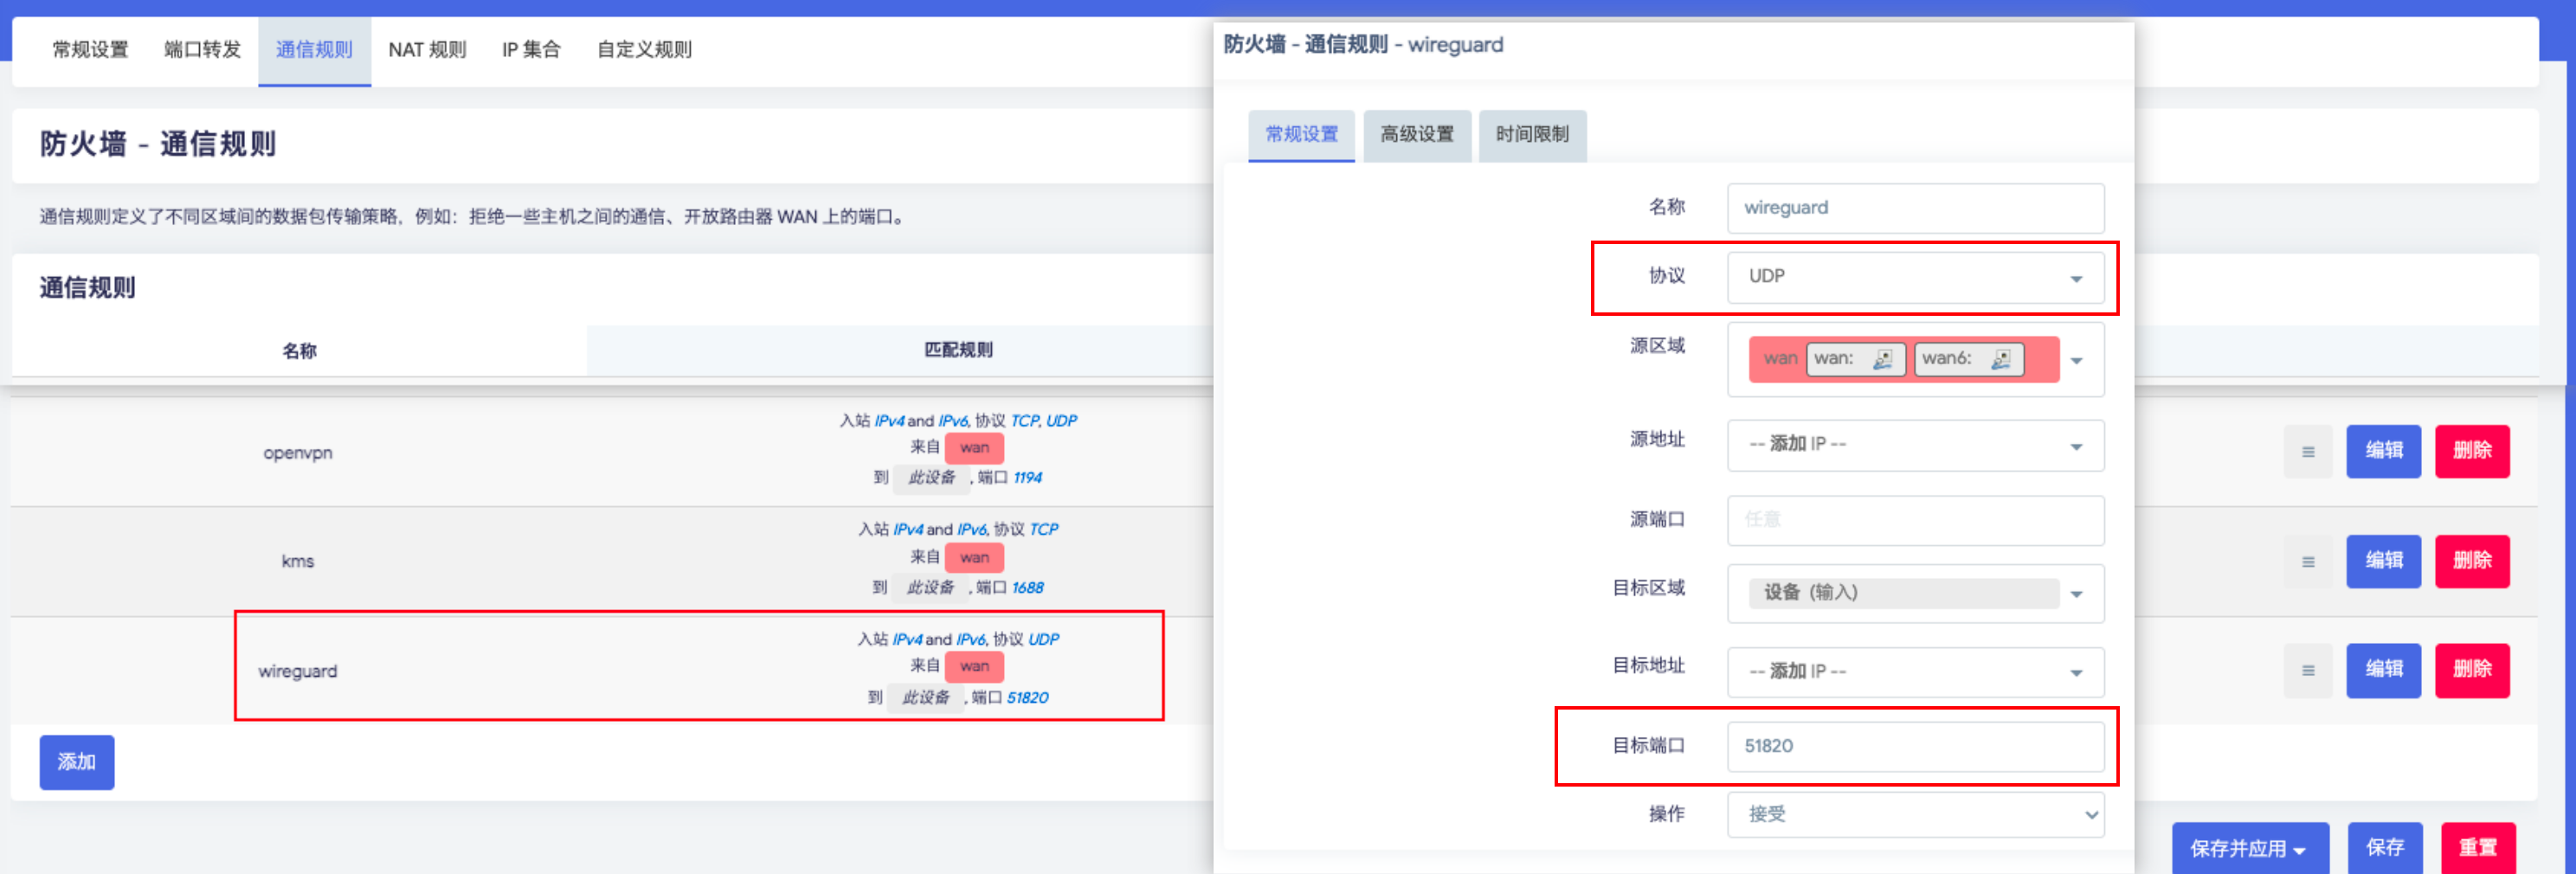The image size is (2576, 874).
Task: Open the 源地址 add IP dropdown
Action: tap(1914, 445)
